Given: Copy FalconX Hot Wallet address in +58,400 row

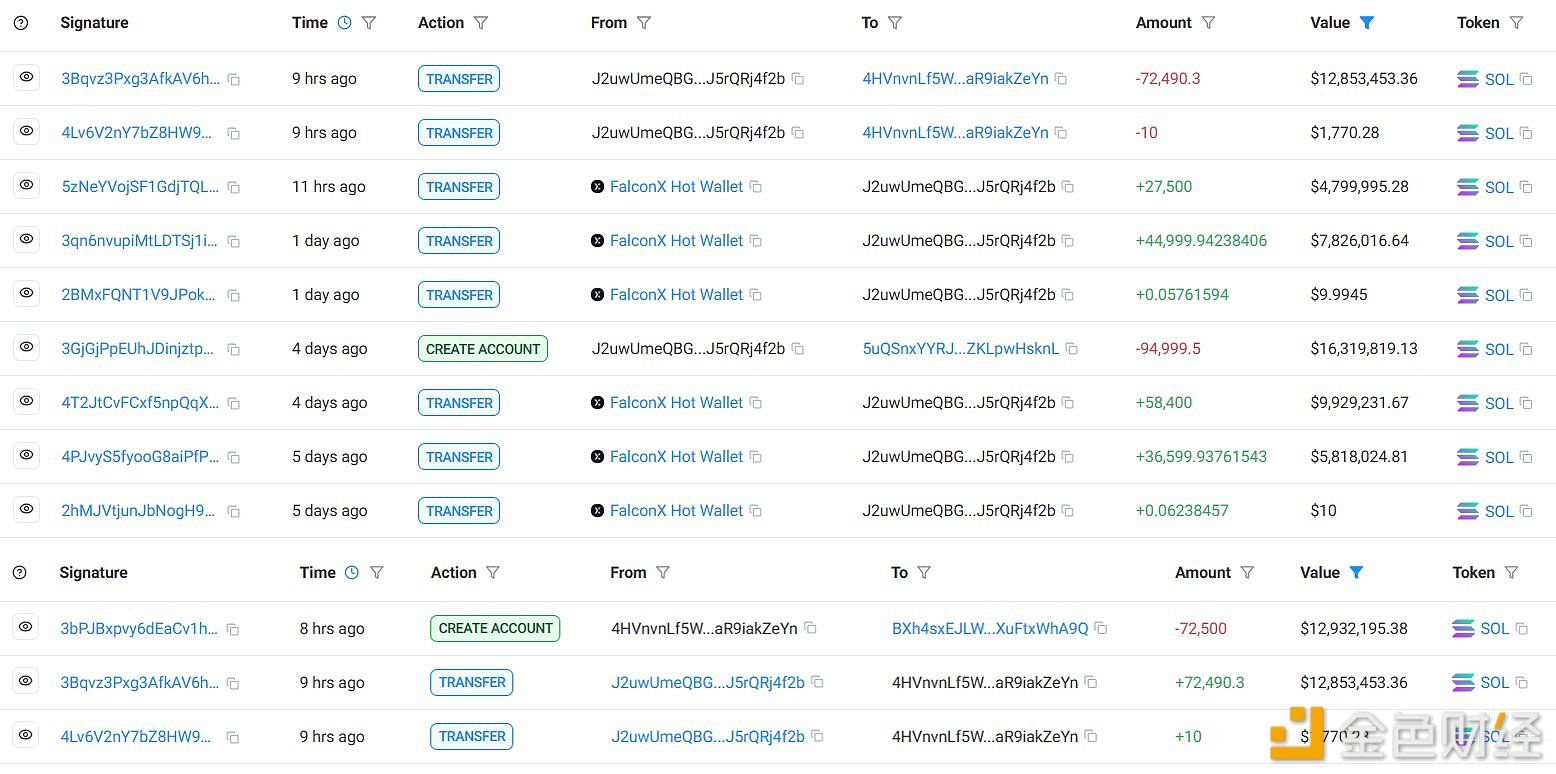Looking at the screenshot, I should [756, 403].
